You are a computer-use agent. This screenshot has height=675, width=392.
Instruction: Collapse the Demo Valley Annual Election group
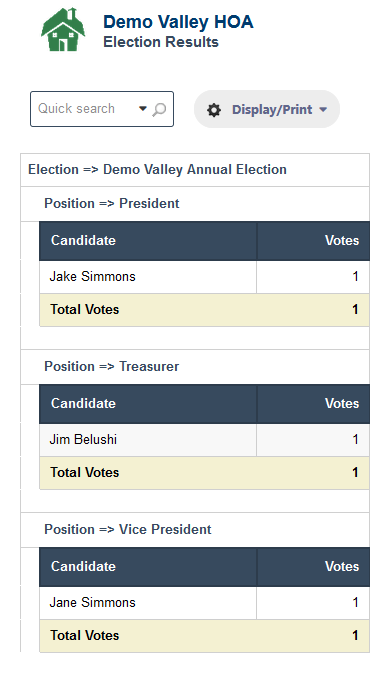(195, 170)
